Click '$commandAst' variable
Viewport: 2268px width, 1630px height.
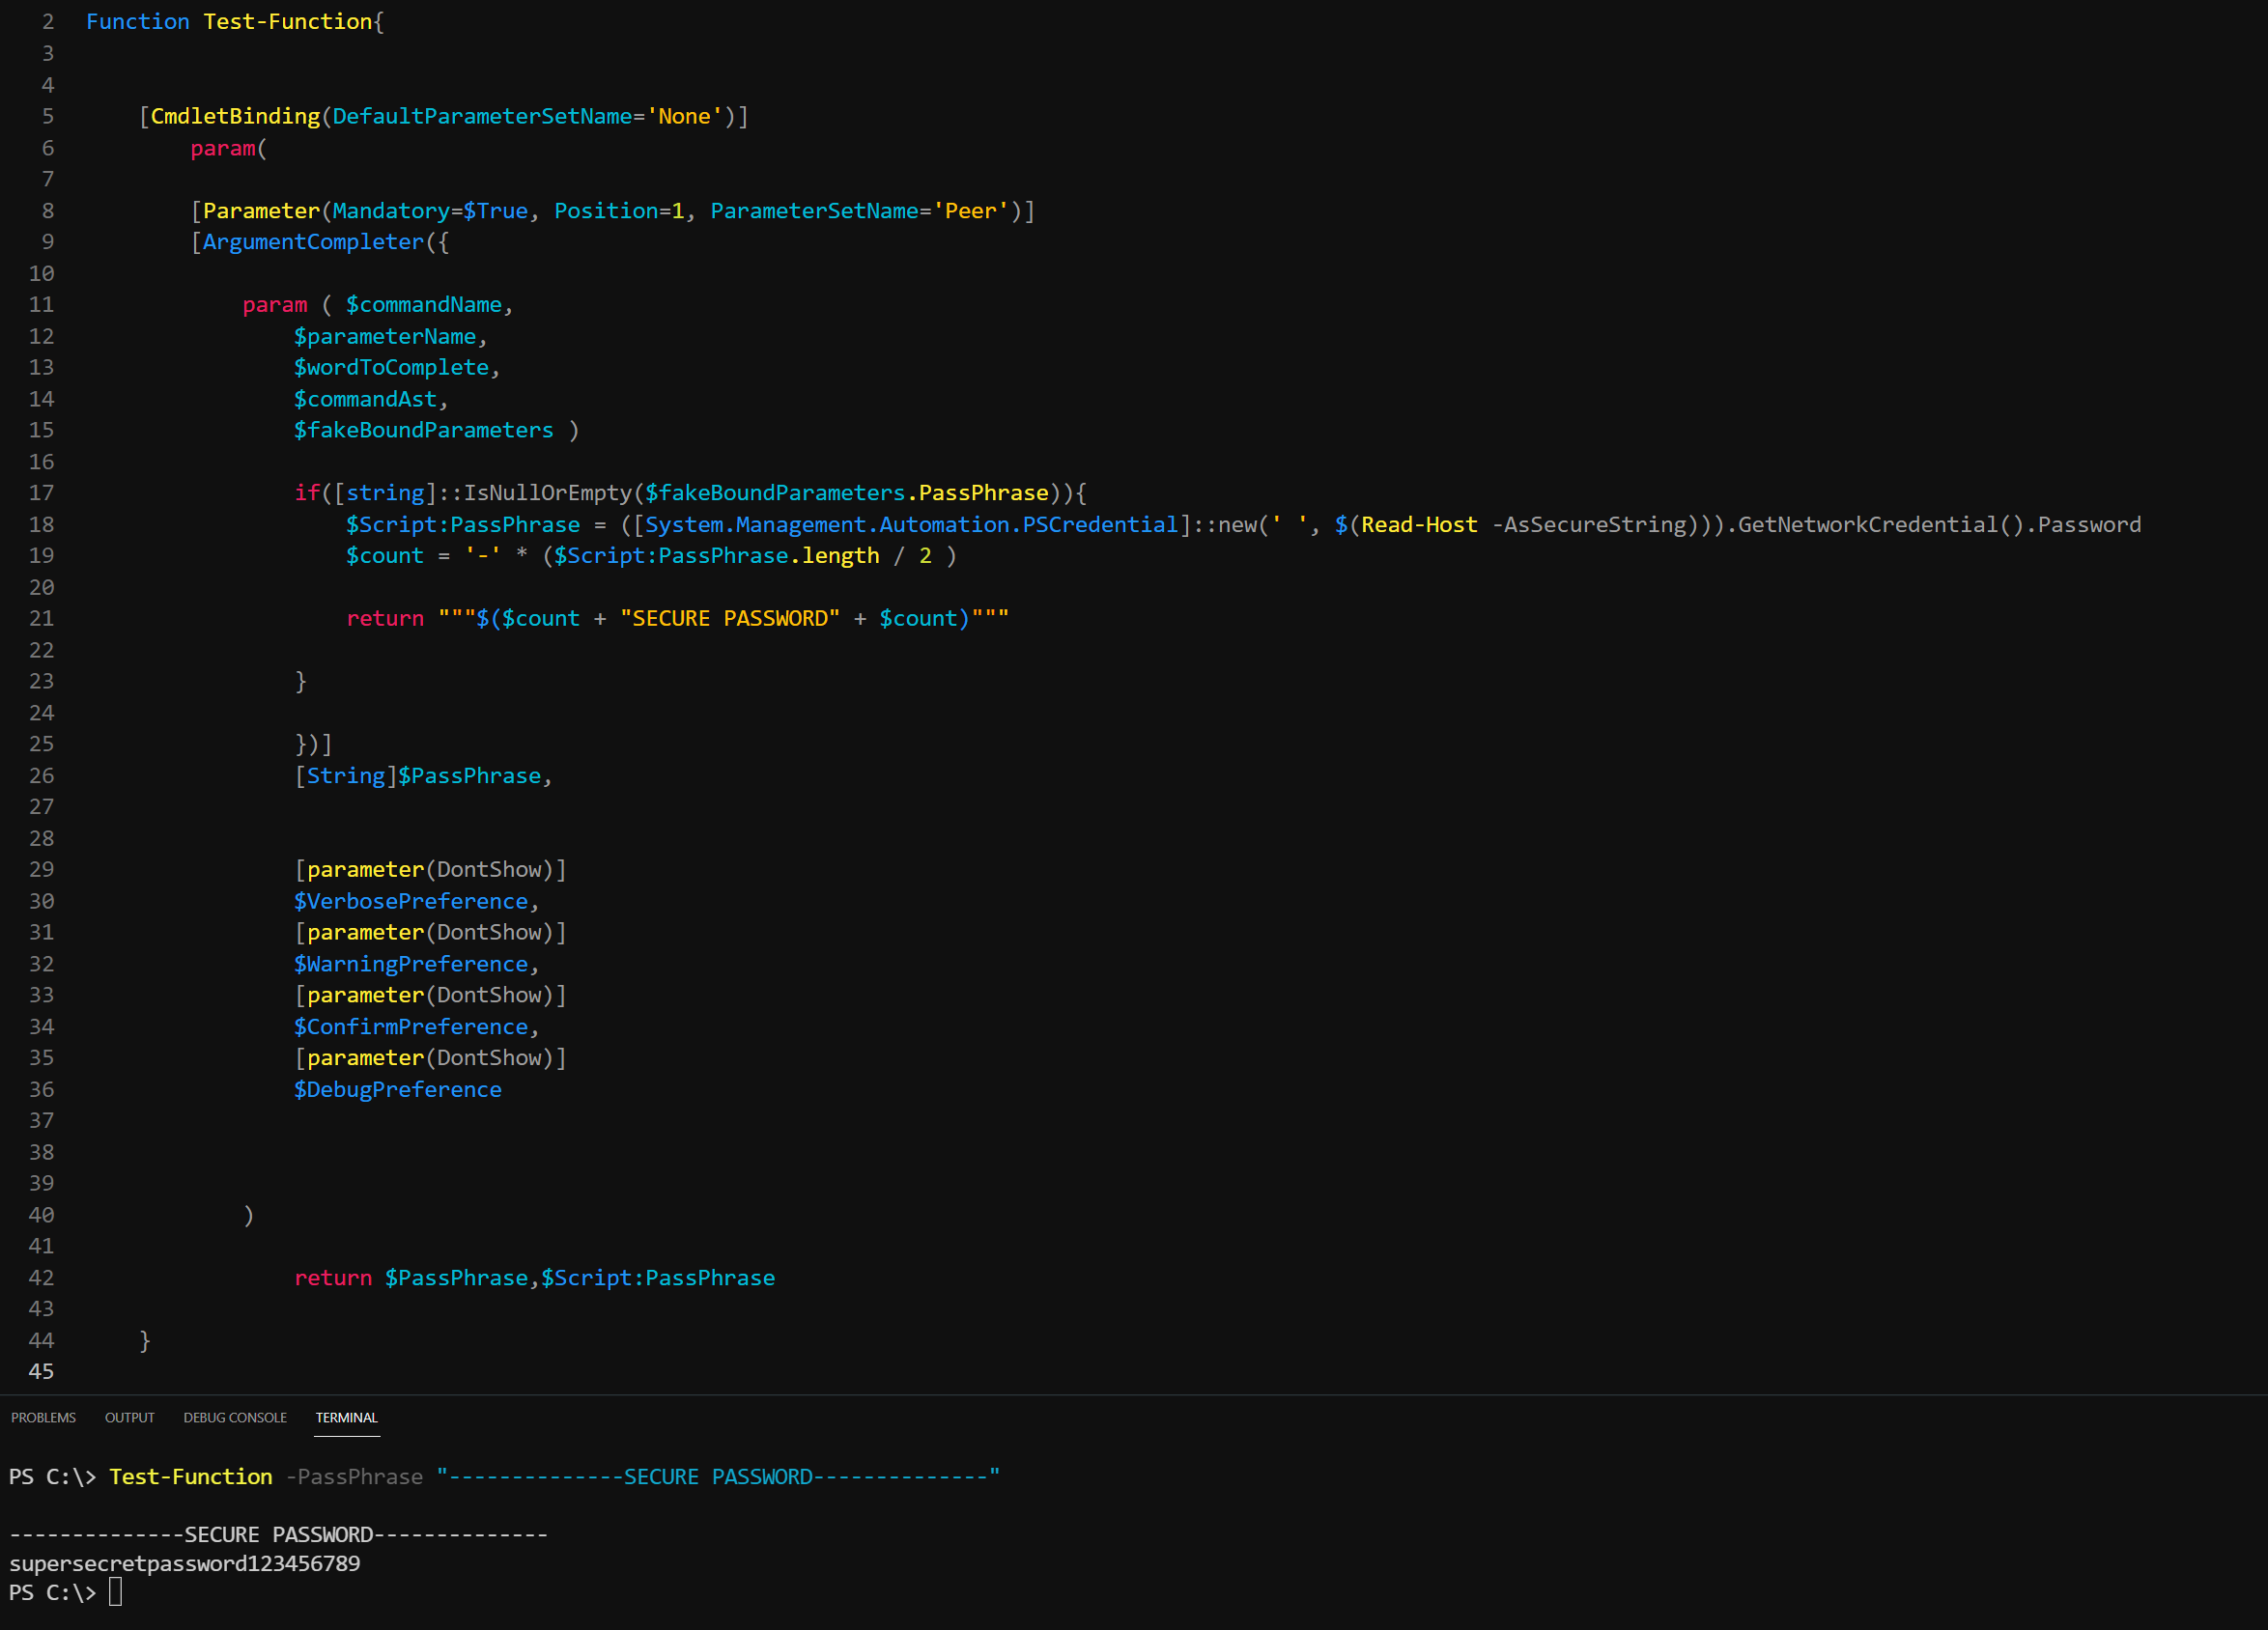click(x=365, y=399)
